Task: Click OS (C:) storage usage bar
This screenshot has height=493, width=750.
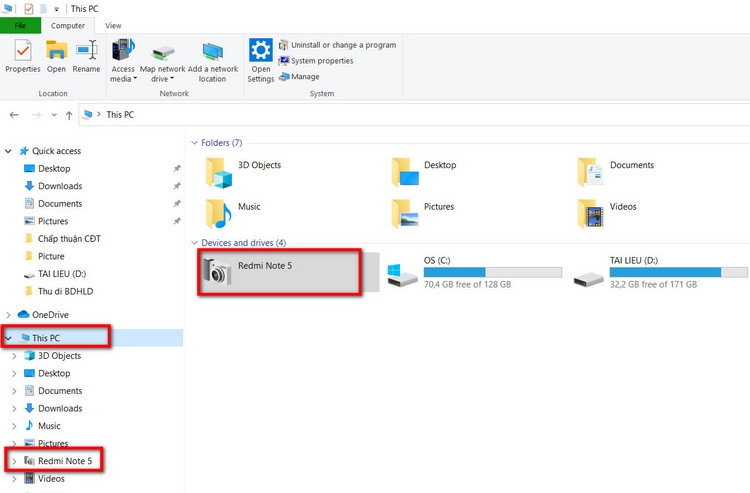Action: pos(493,273)
